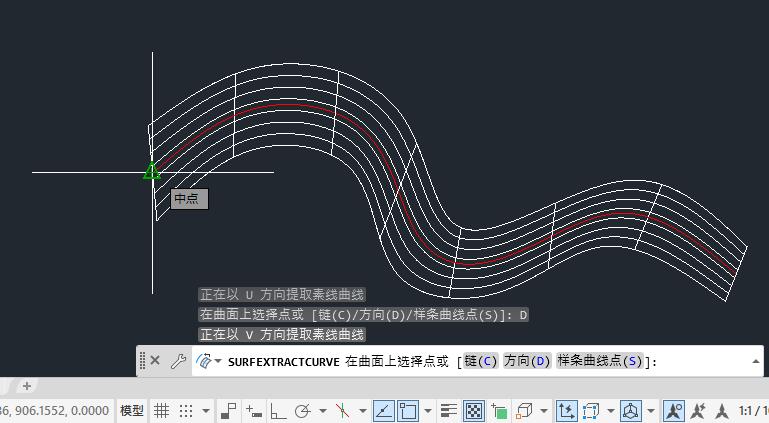
Task: Expand command history arrow
Action: (x=756, y=361)
